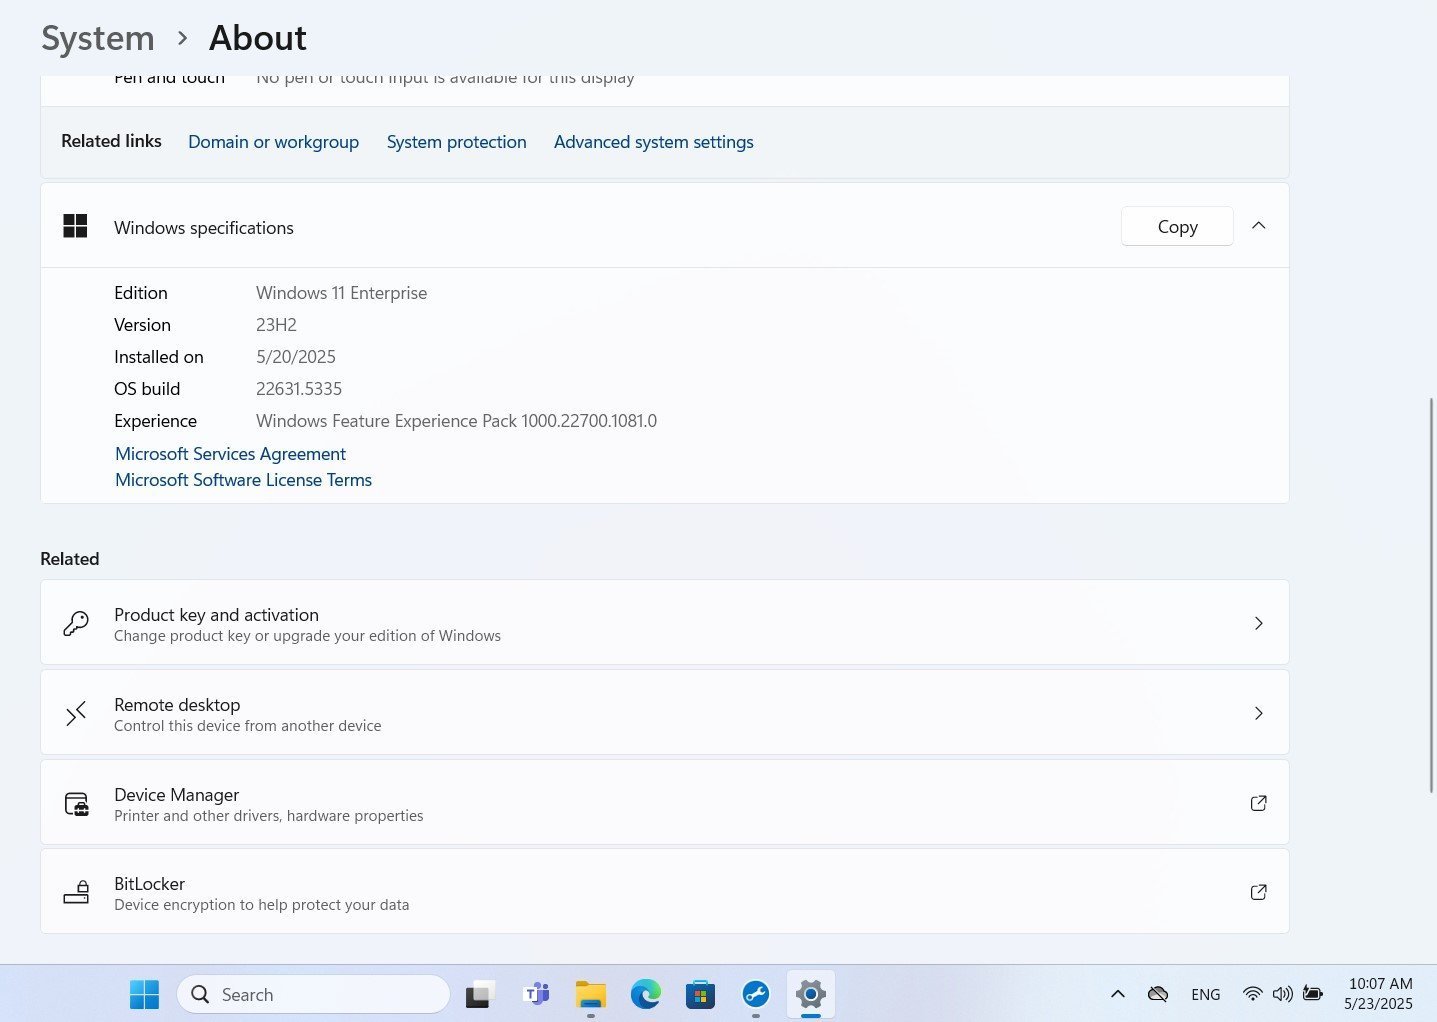Open the Wi-Fi network tray icon
Image resolution: width=1437 pixels, height=1022 pixels.
(1252, 994)
